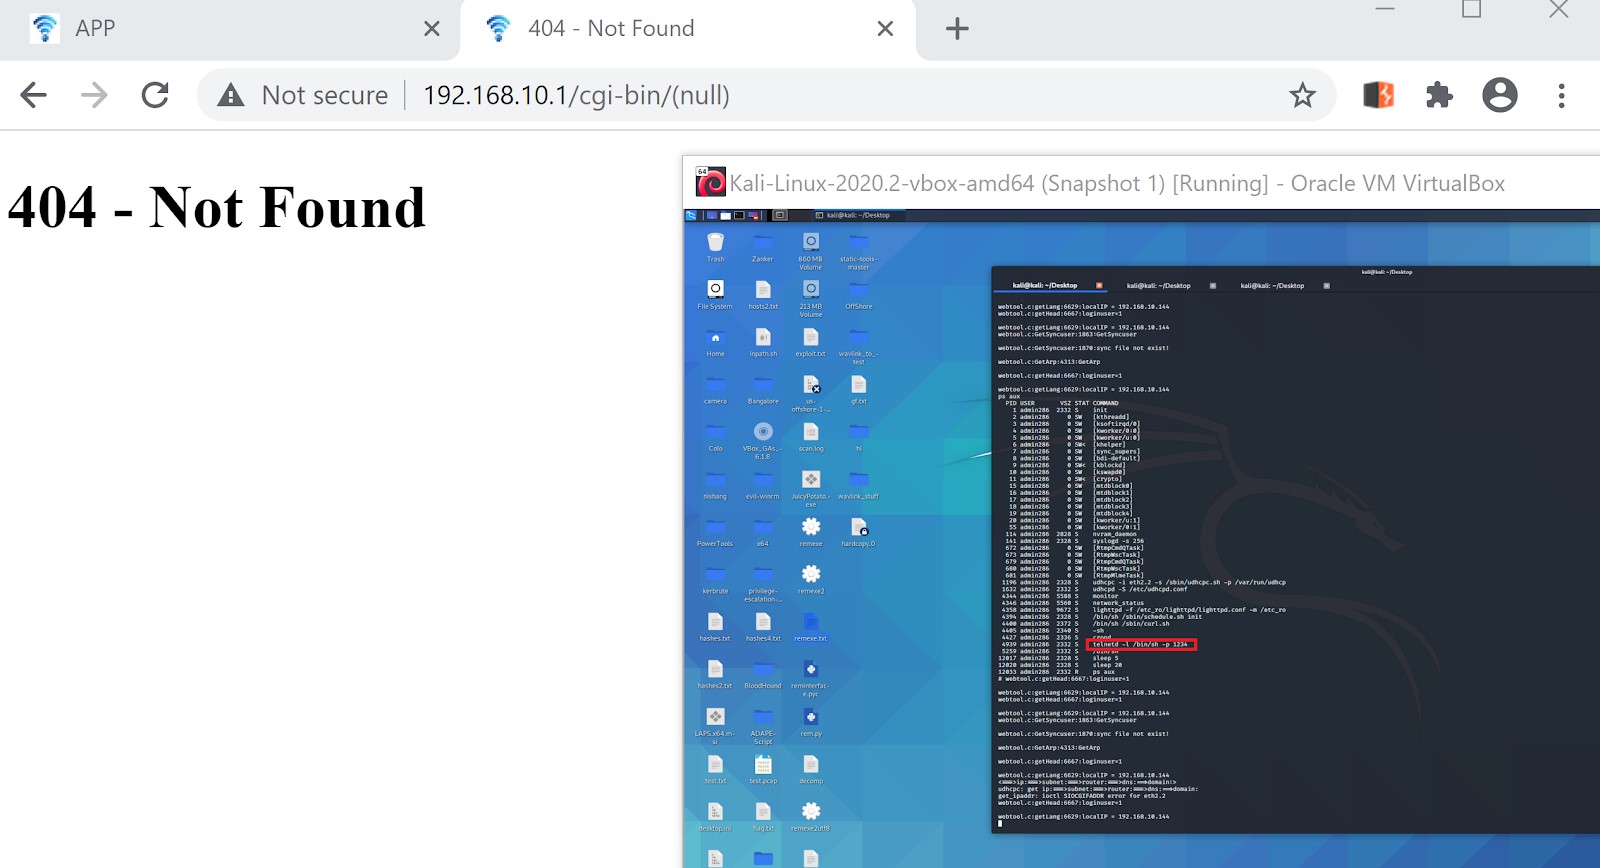Open the kerbrute folder
This screenshot has width=1600, height=868.
[715, 579]
